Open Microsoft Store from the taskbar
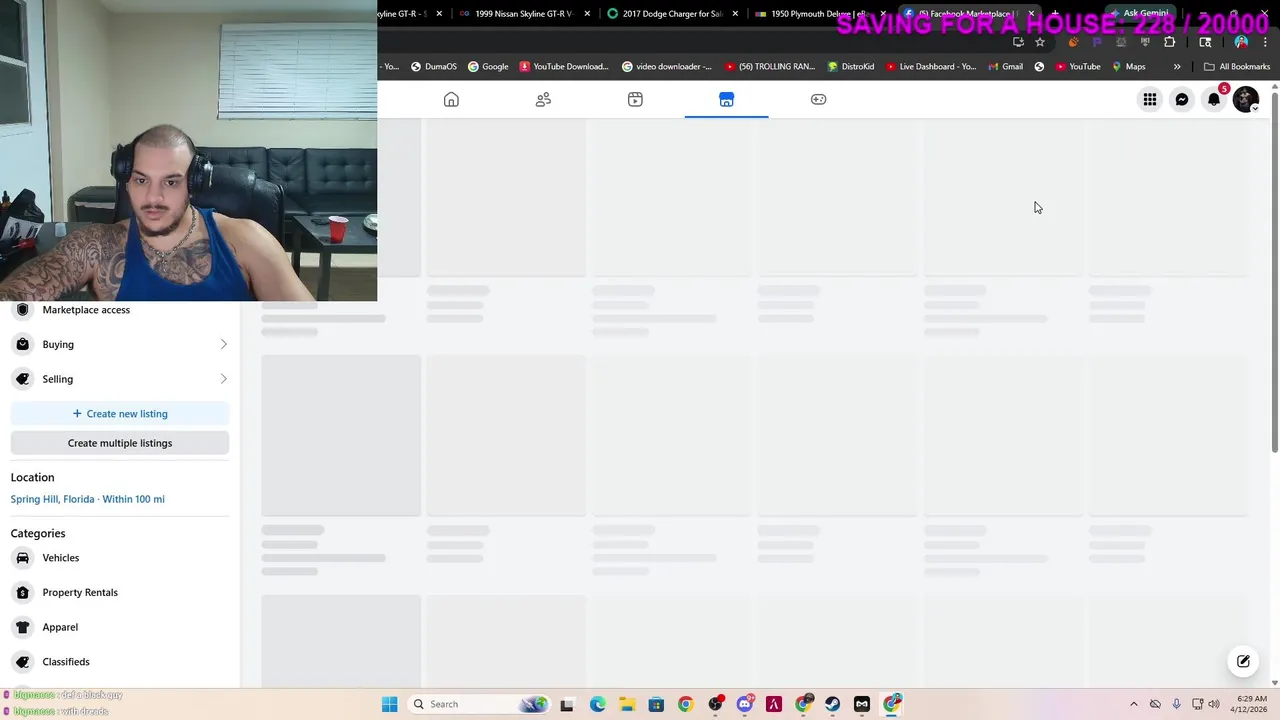 pyautogui.click(x=656, y=704)
